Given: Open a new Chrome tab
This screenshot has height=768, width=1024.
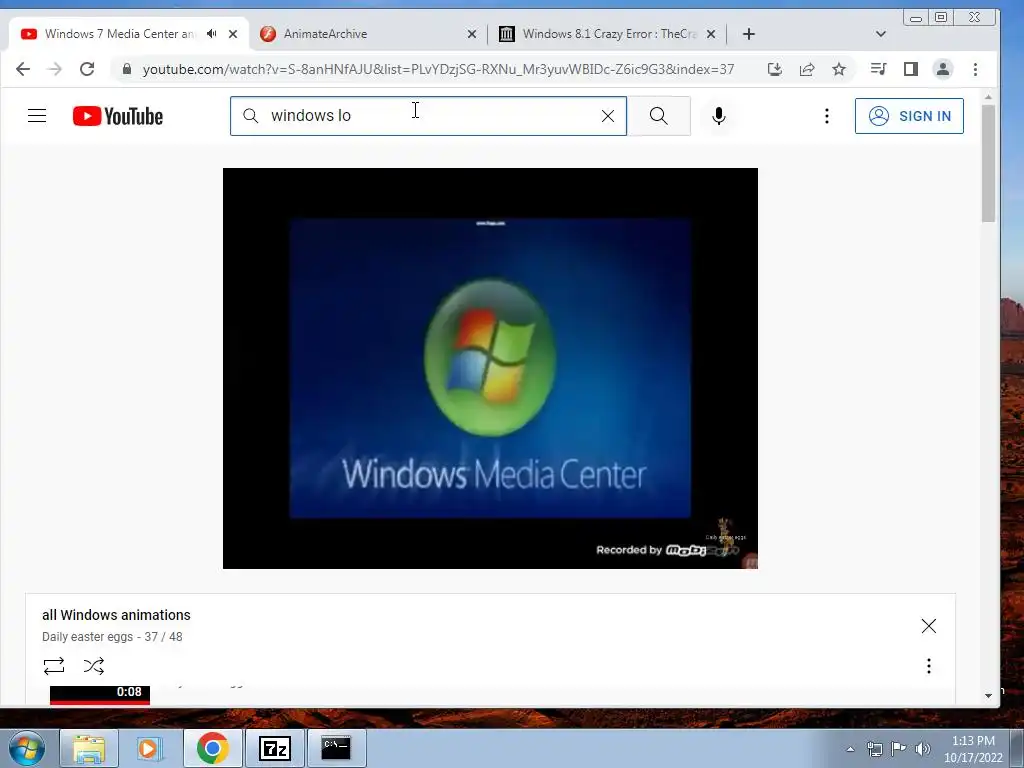Looking at the screenshot, I should 748,34.
